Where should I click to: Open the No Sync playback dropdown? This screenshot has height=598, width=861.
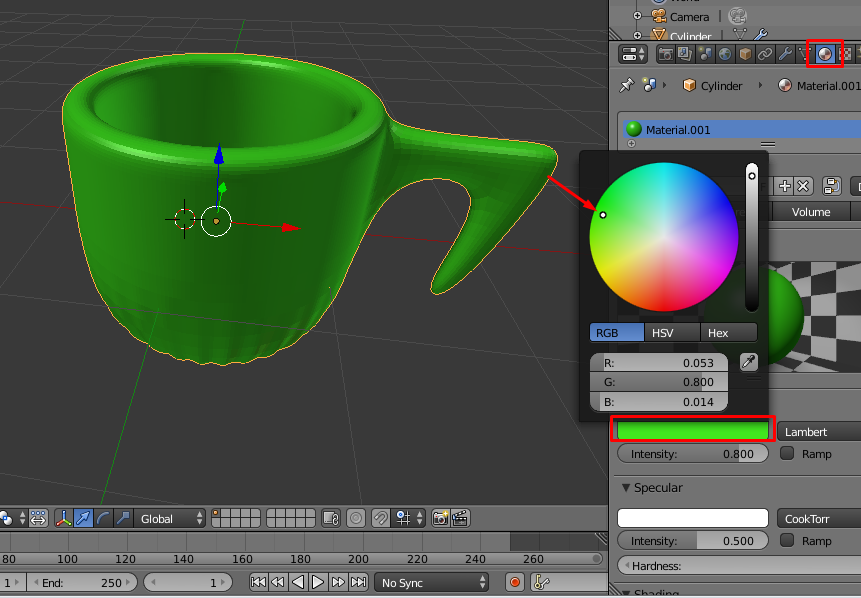pos(432,582)
